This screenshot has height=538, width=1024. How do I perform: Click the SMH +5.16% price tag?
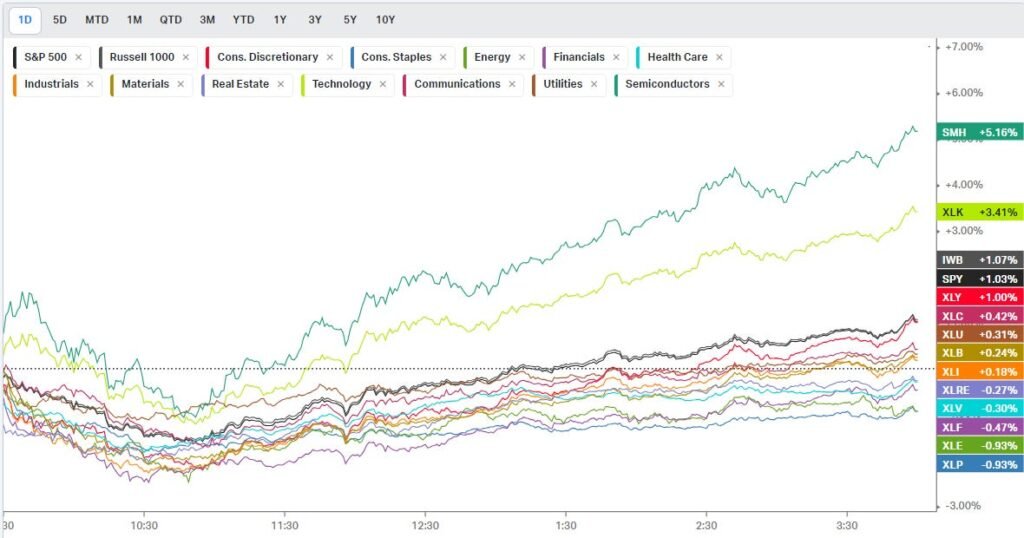coord(979,132)
